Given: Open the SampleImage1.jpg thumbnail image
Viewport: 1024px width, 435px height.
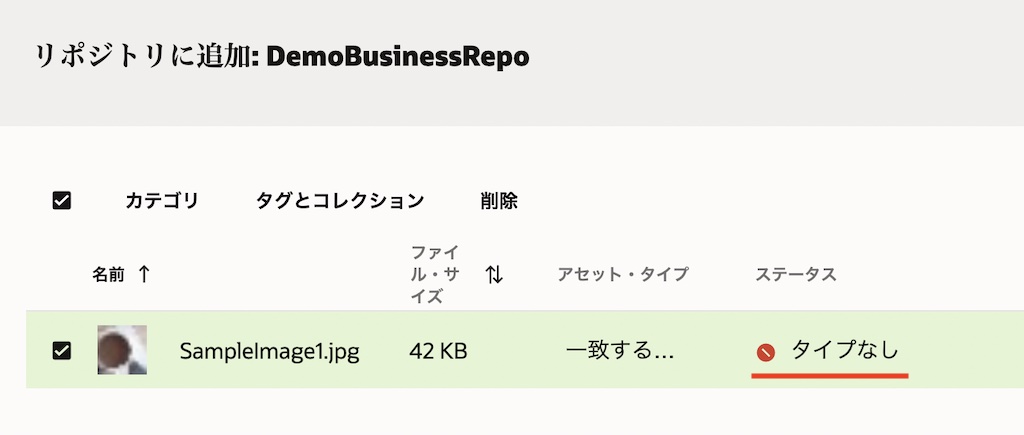Looking at the screenshot, I should click(122, 350).
